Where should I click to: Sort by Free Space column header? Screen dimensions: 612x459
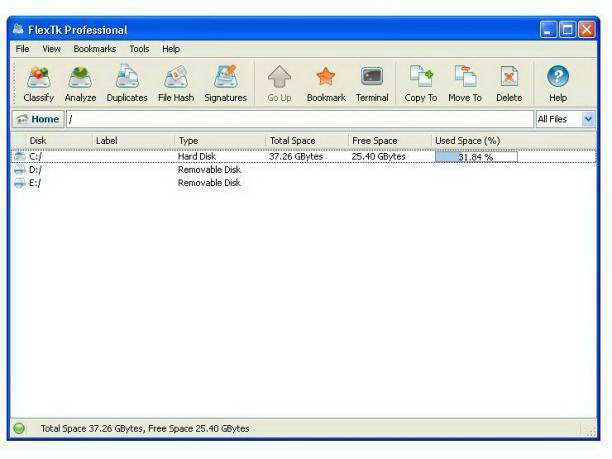pyautogui.click(x=390, y=141)
